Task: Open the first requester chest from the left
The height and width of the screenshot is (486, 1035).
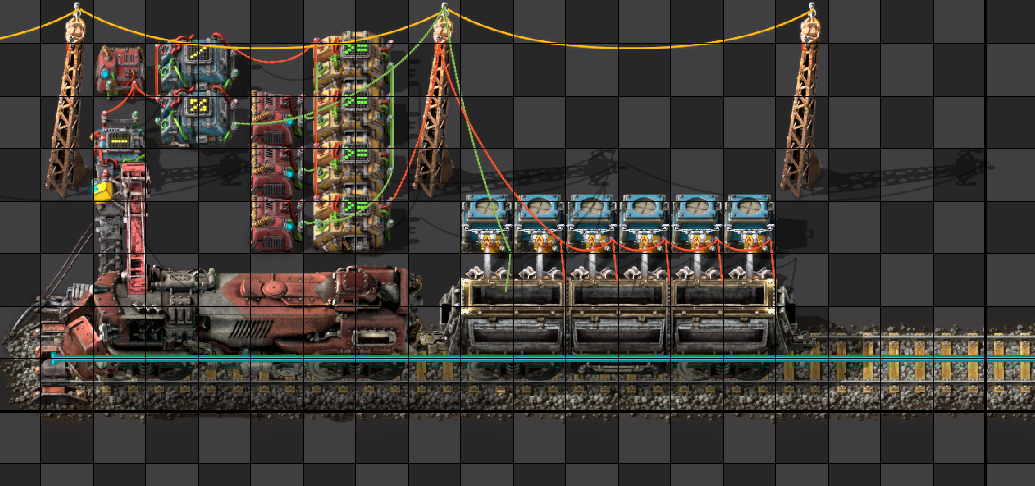Action: click(x=487, y=215)
